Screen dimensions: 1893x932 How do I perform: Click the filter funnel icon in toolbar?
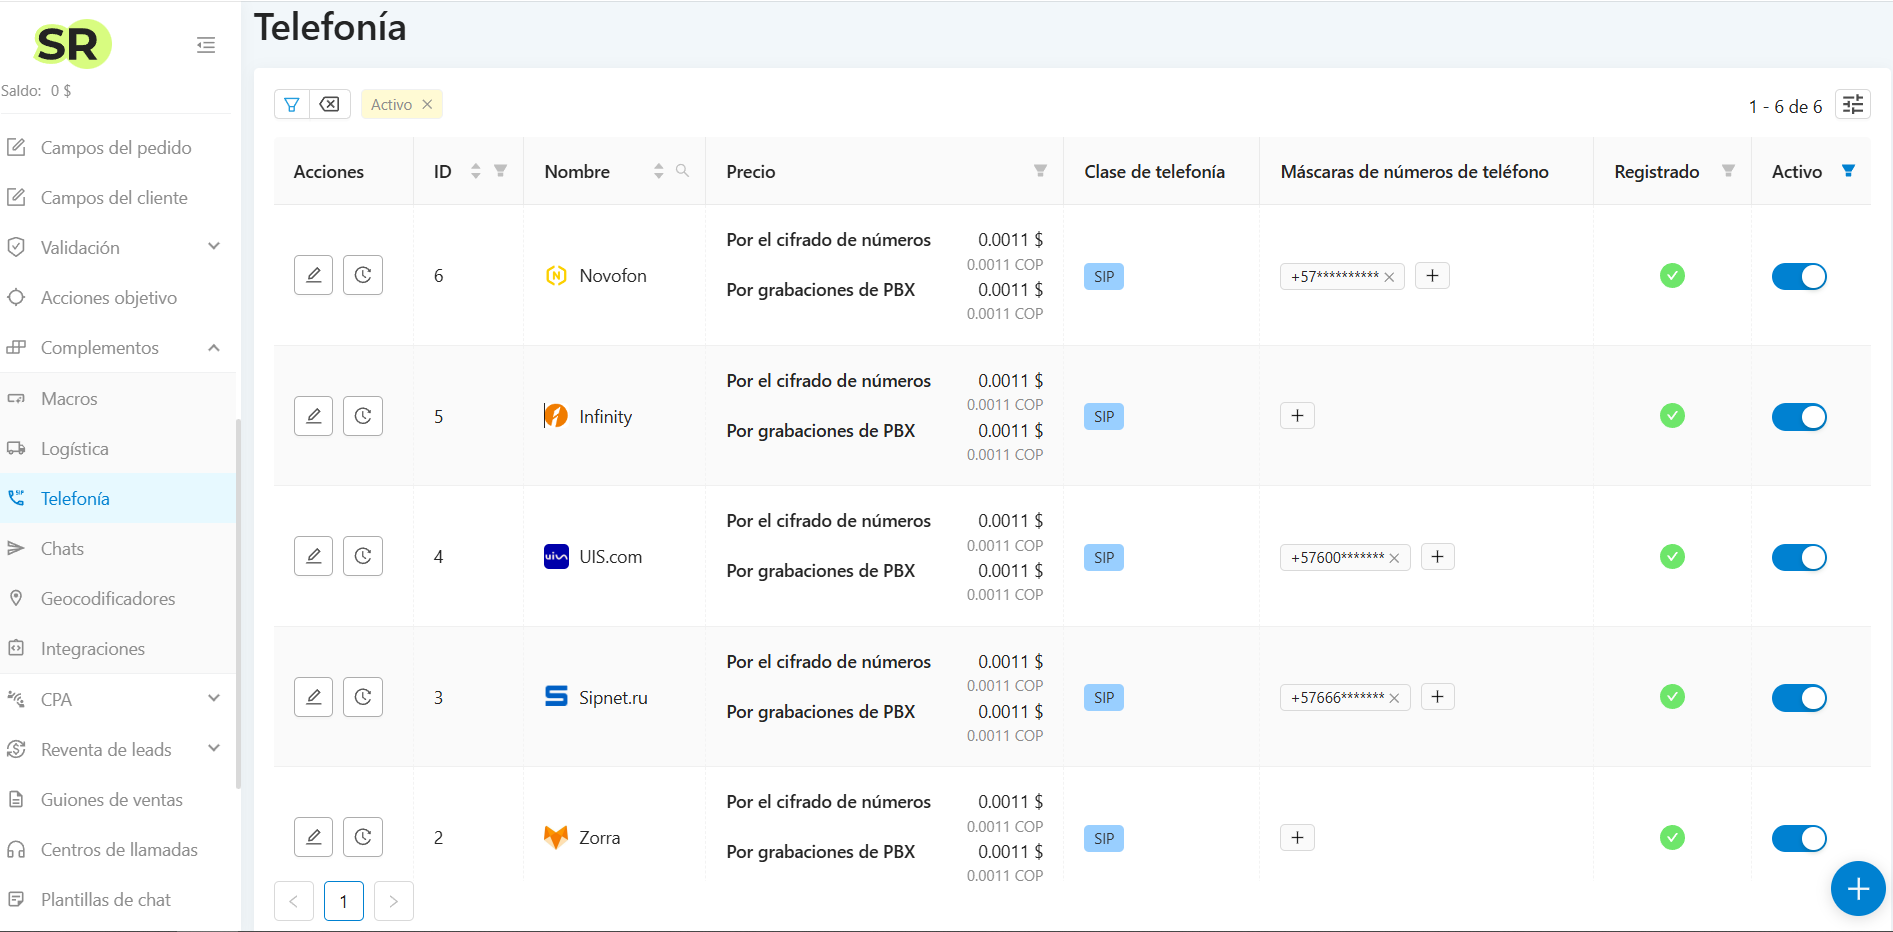pyautogui.click(x=292, y=104)
